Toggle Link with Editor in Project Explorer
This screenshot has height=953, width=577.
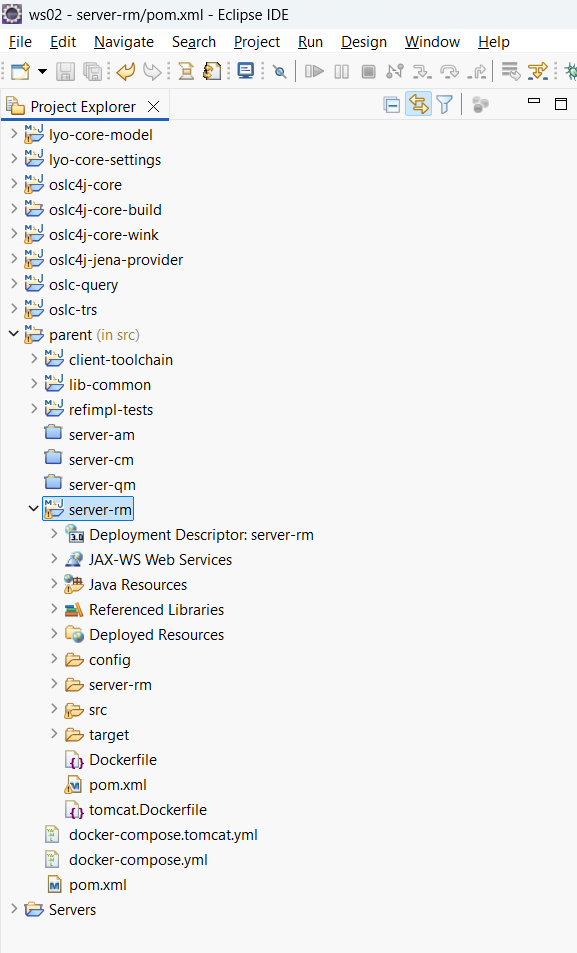(x=418, y=105)
